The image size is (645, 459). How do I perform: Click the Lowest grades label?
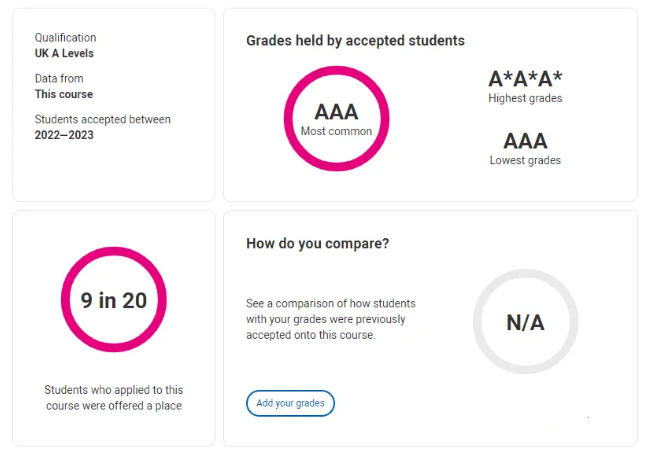point(525,160)
